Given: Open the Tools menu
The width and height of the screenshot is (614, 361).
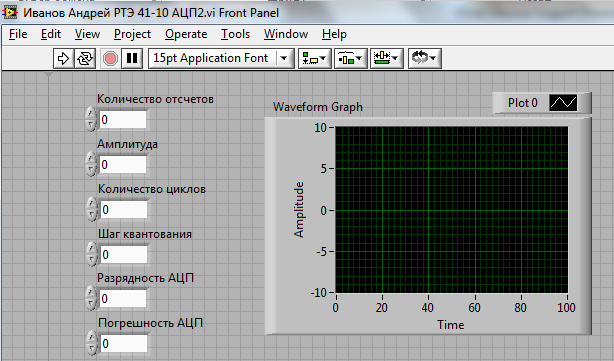Looking at the screenshot, I should (235, 34).
